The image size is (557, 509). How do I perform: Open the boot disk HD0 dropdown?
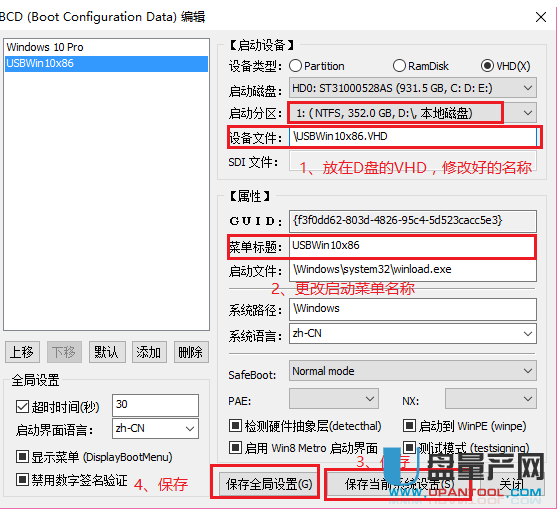click(x=412, y=88)
